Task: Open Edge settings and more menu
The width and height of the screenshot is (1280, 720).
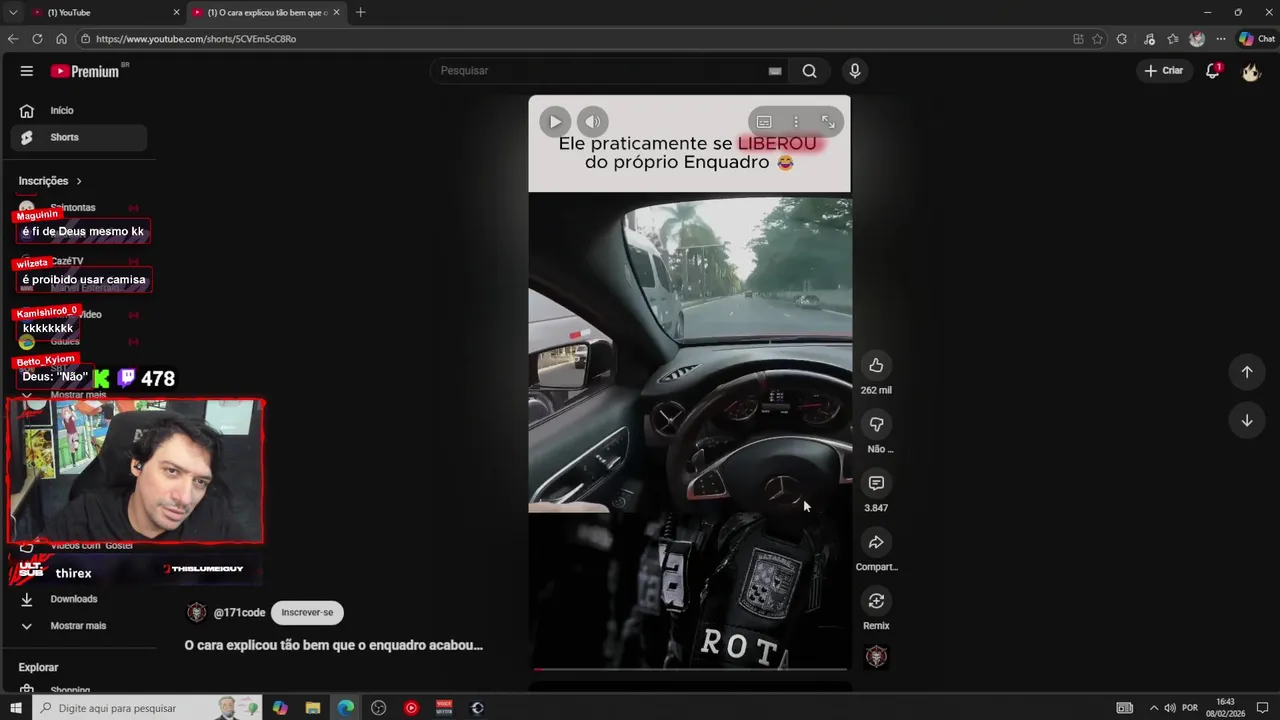Action: pos(1220,39)
